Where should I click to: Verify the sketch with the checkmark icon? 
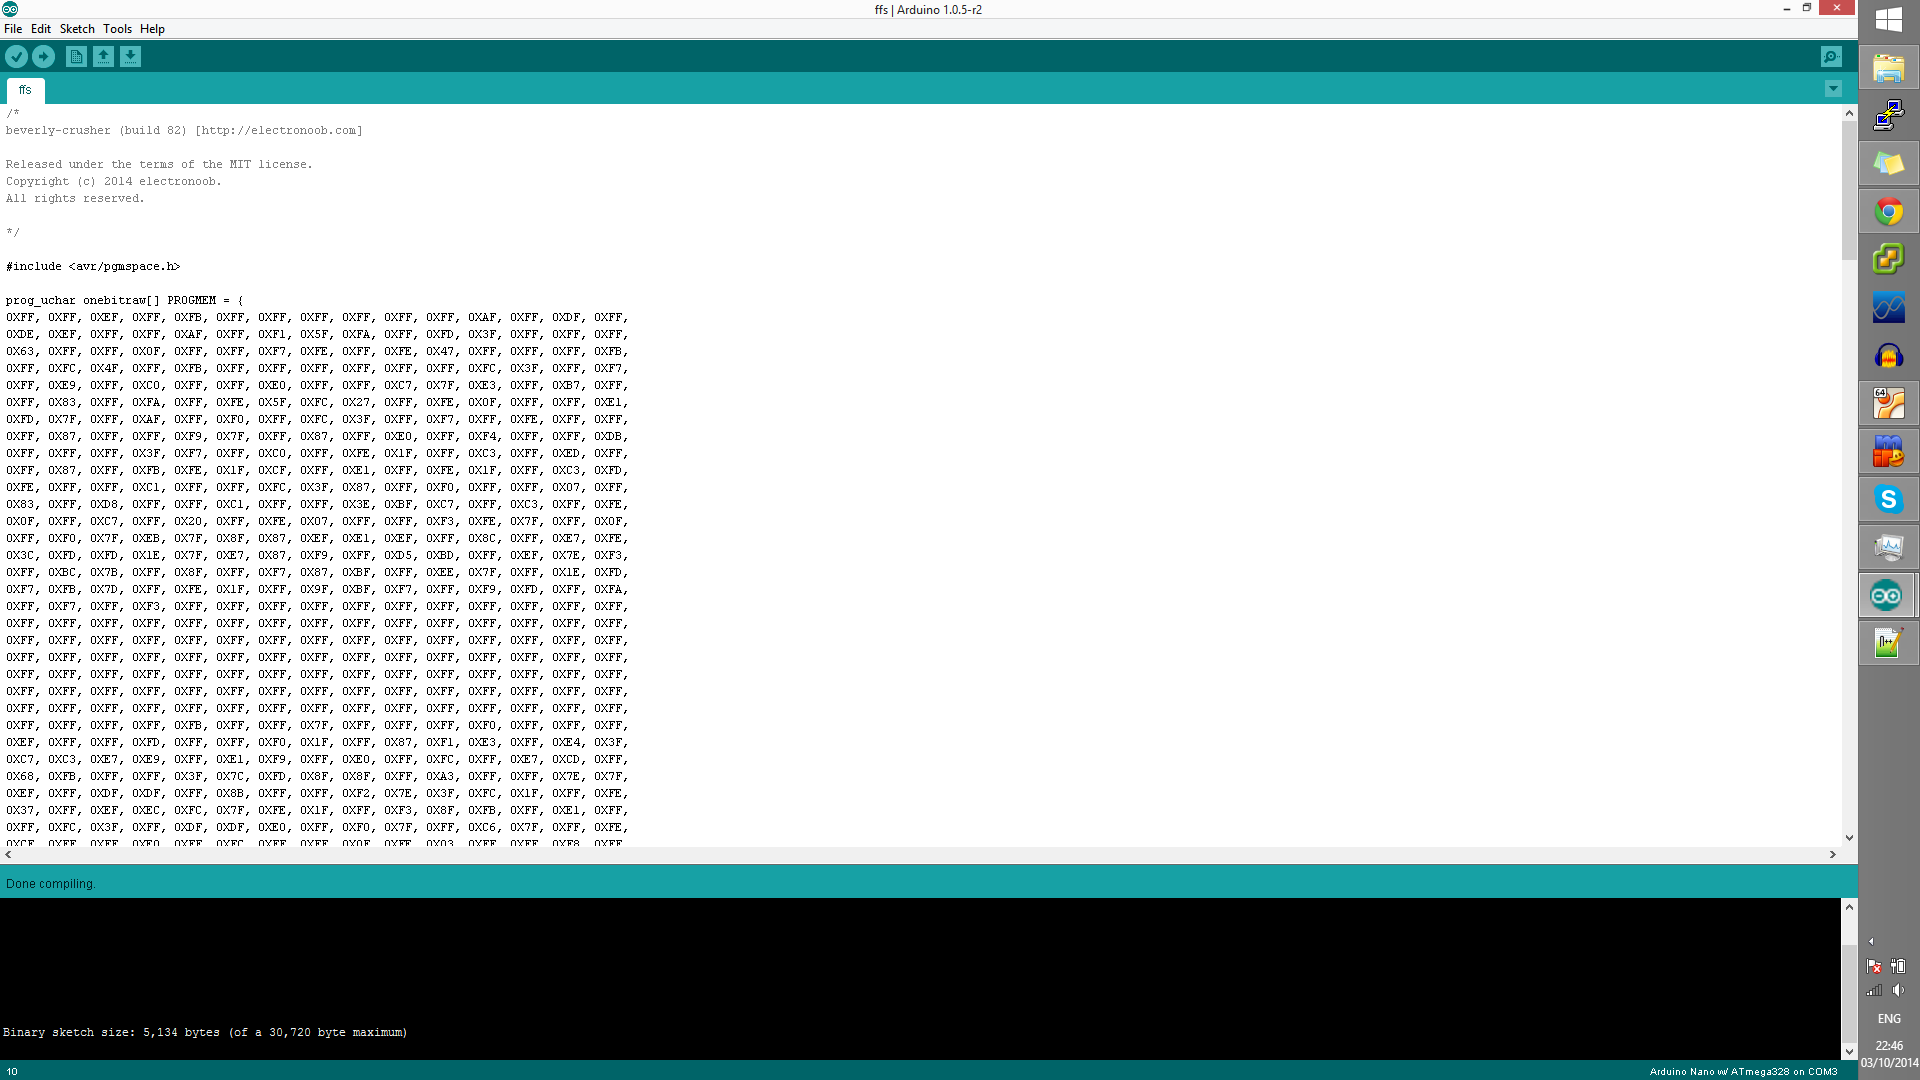[x=16, y=57]
